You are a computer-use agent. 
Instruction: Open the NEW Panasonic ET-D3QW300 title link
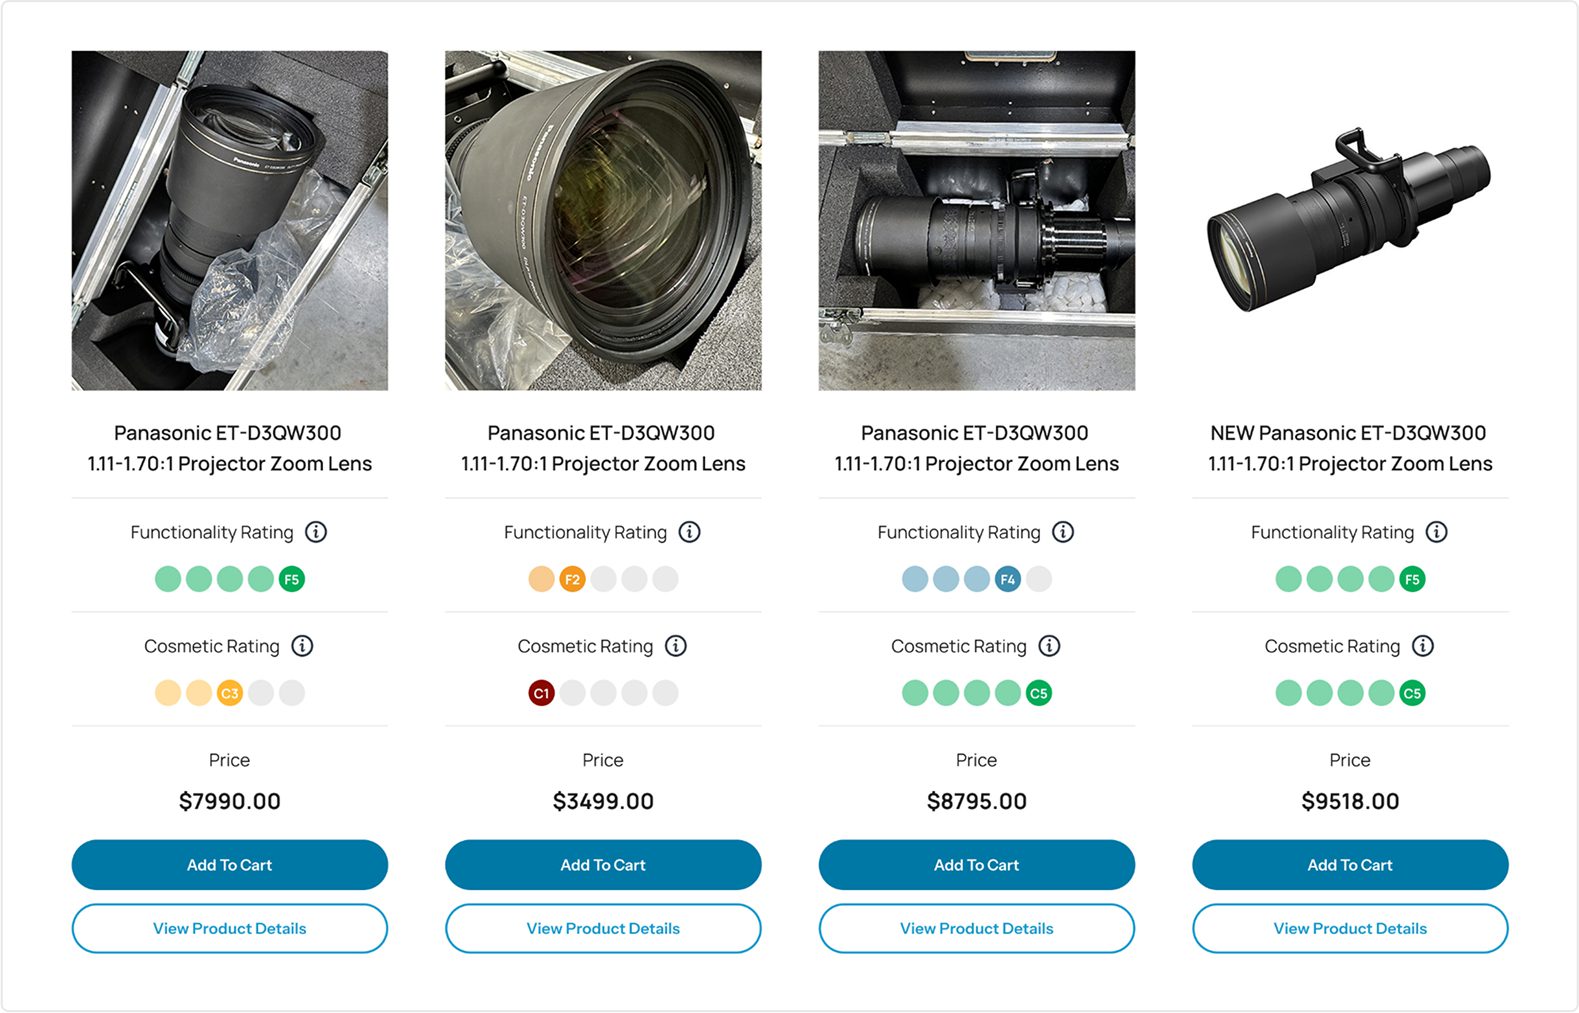(x=1349, y=448)
